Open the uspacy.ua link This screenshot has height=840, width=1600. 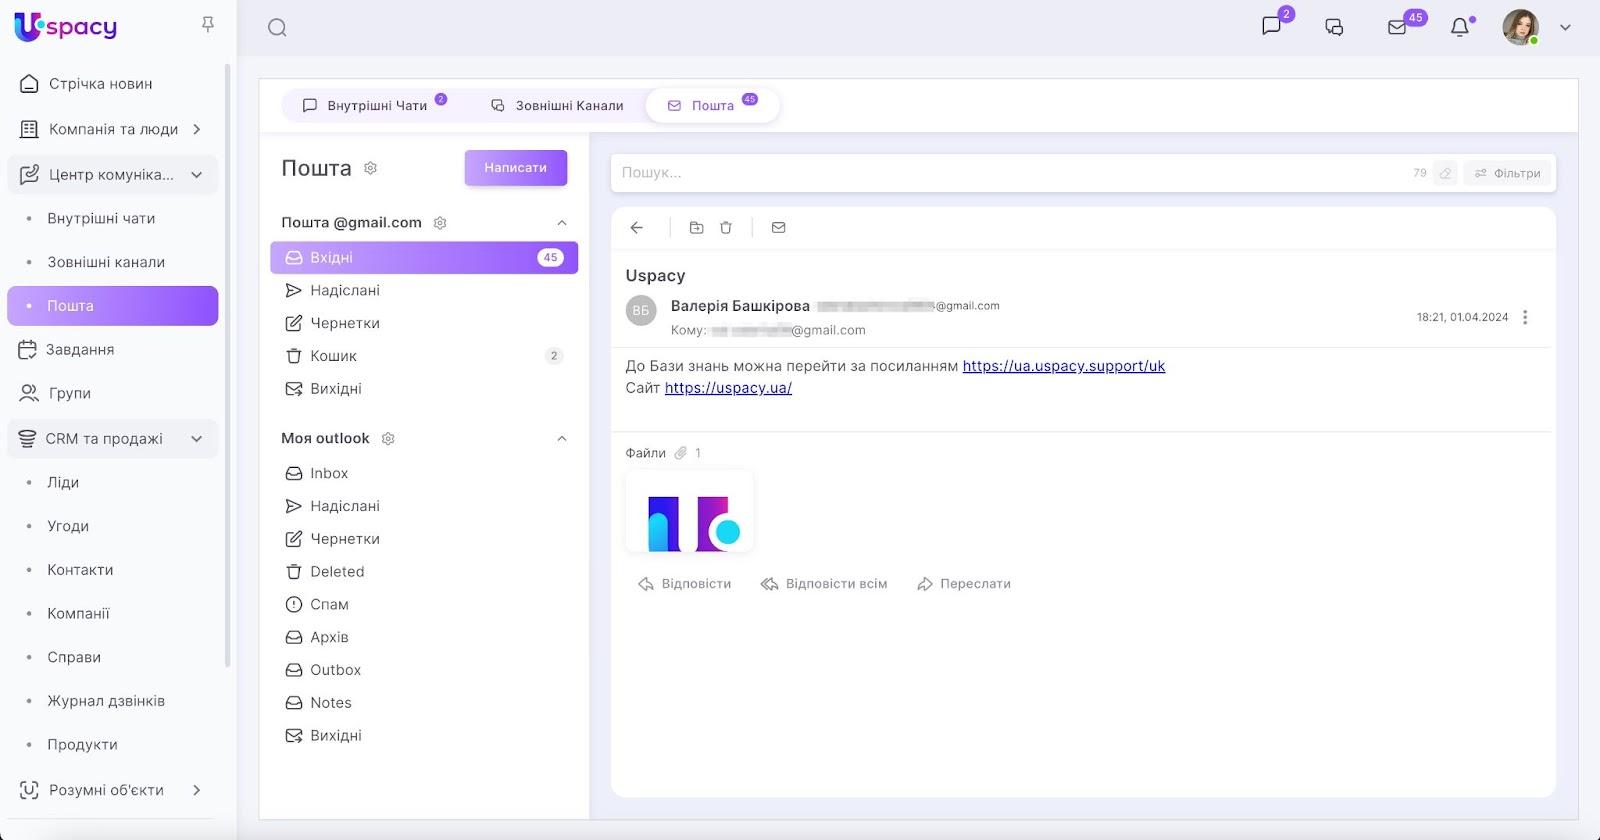pyautogui.click(x=728, y=388)
